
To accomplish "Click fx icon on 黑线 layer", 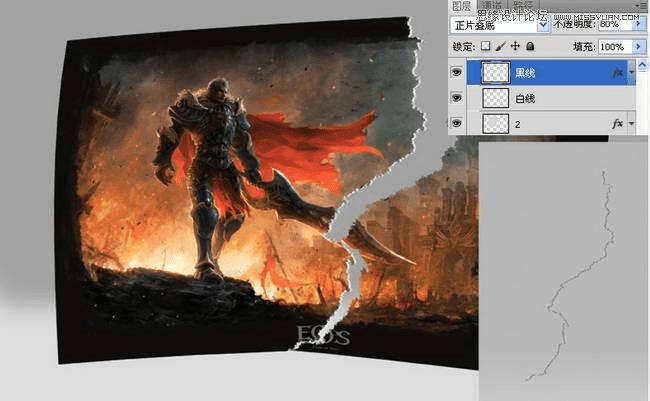I will pos(618,73).
